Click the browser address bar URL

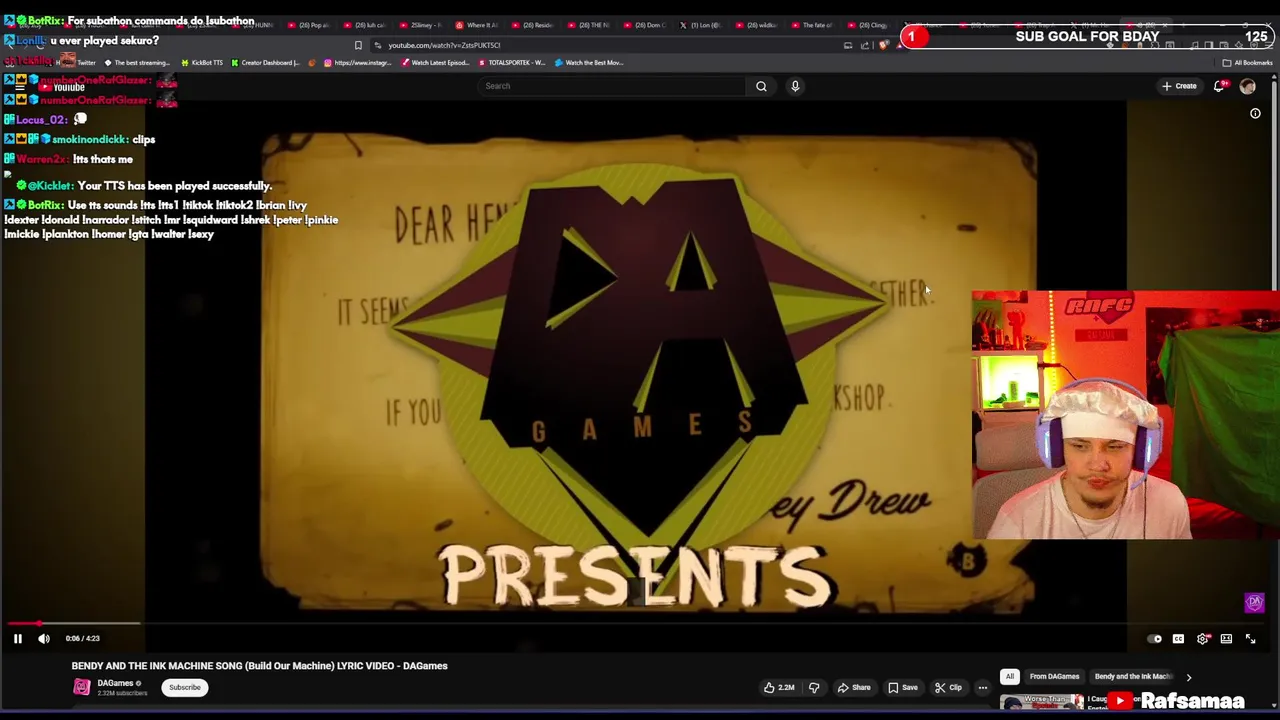coord(444,45)
